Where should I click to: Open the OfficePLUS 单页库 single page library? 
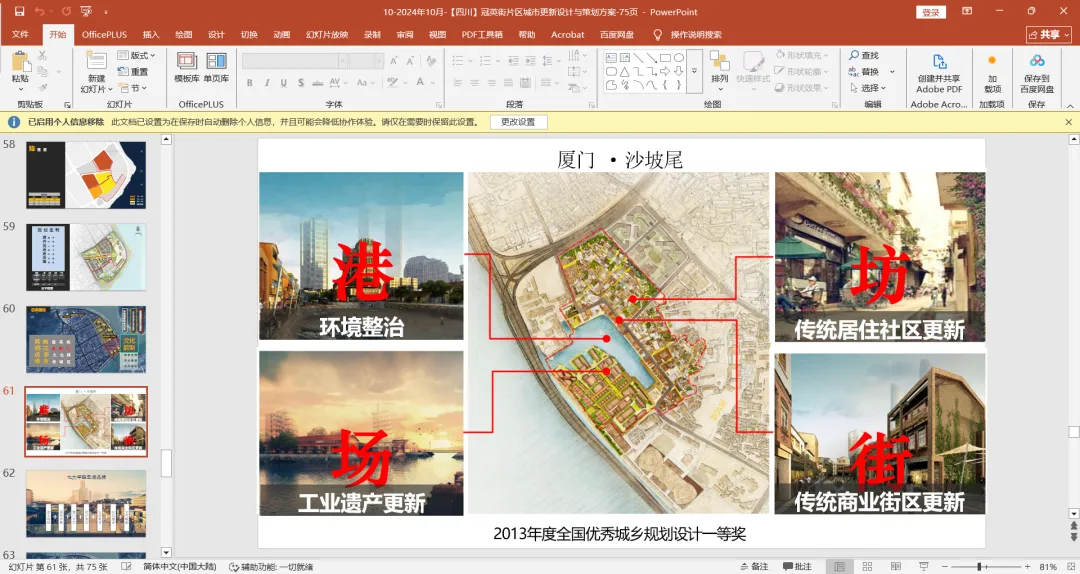click(216, 68)
